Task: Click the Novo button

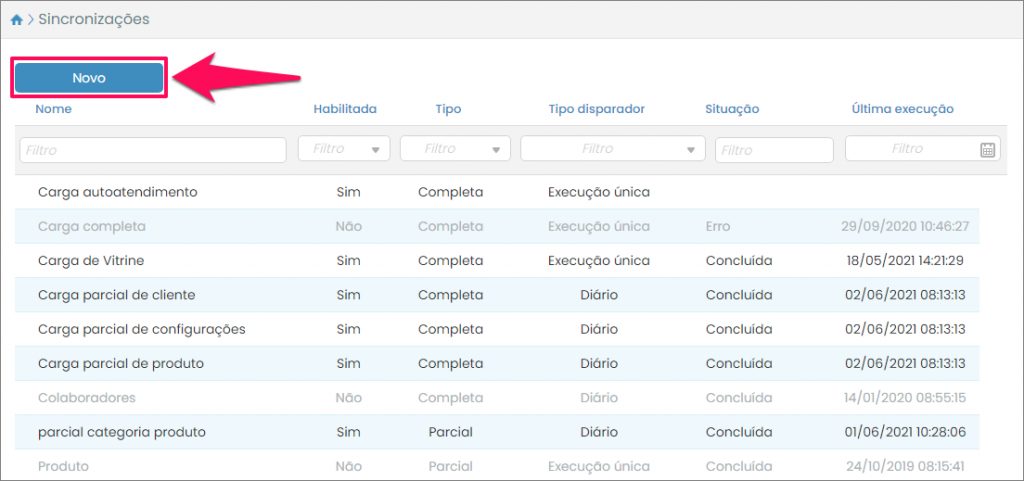Action: click(x=89, y=78)
